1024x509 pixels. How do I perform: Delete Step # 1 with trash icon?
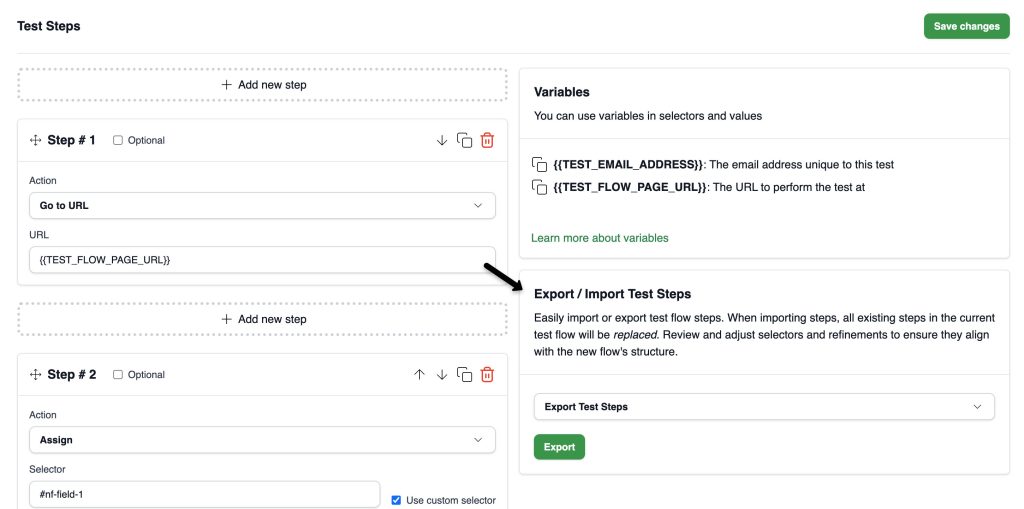(487, 140)
